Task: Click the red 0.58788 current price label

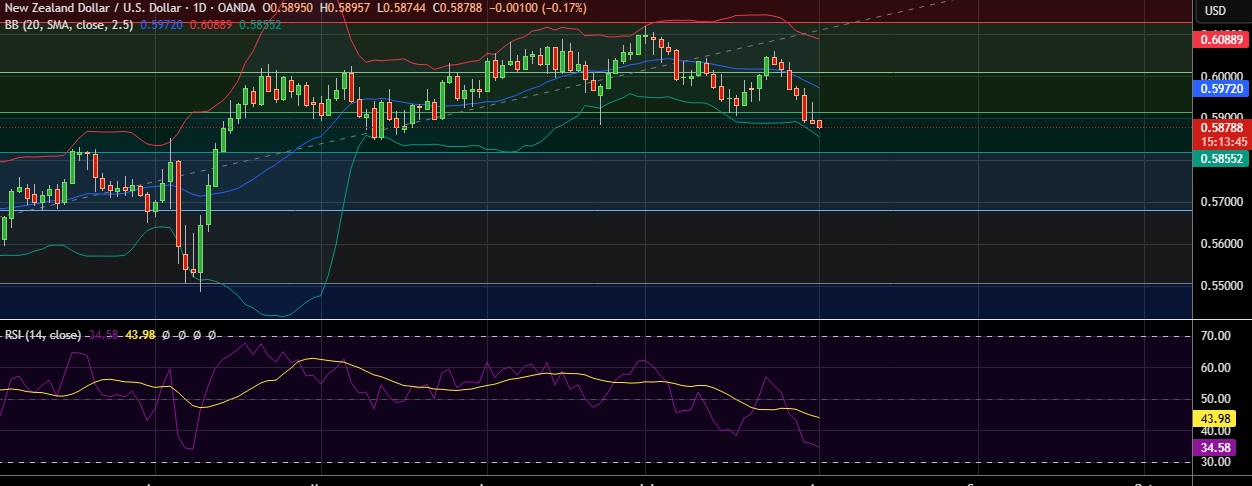Action: coord(1220,127)
